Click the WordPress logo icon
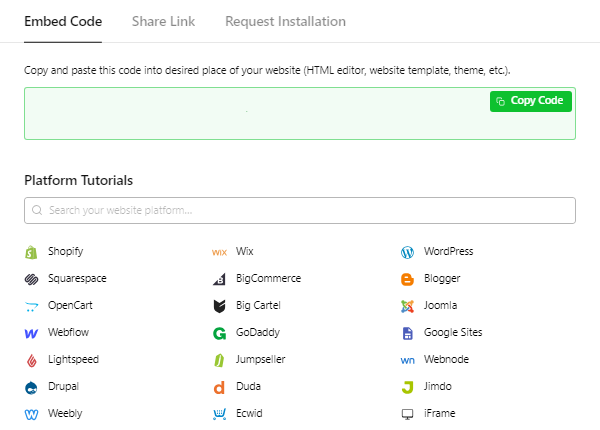Viewport: 600px width, 430px height. tap(407, 252)
